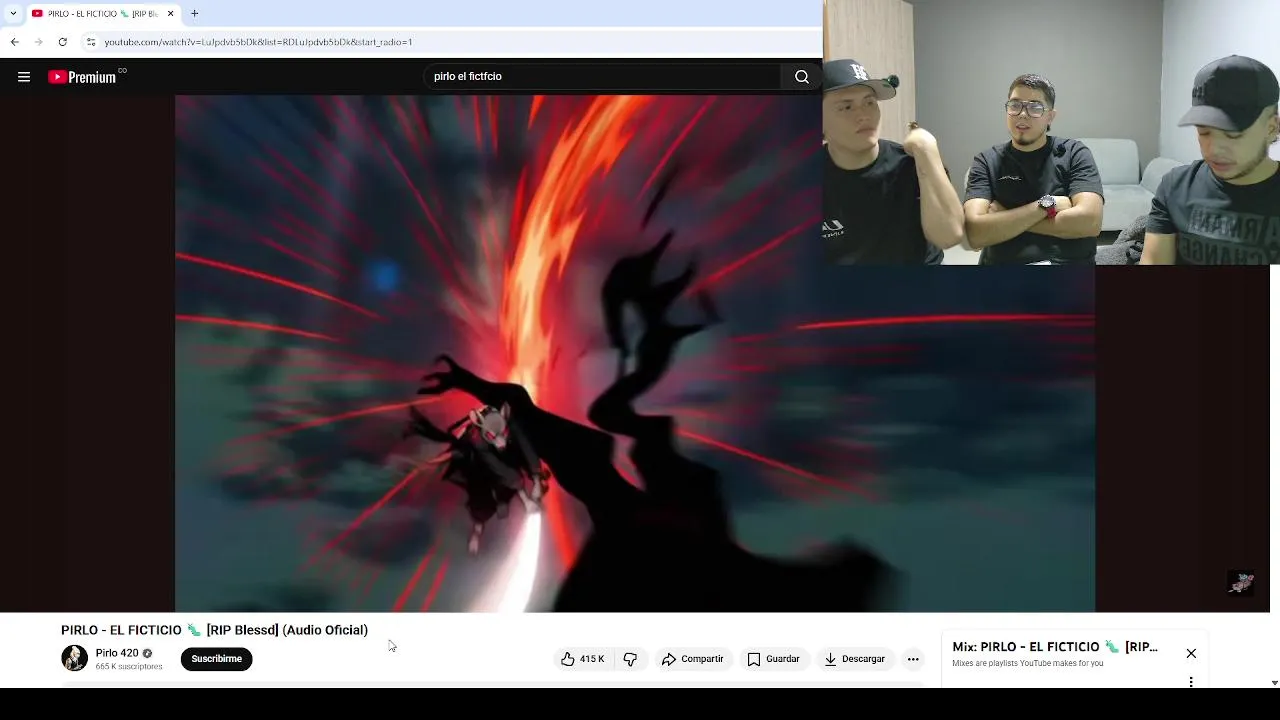Screen dimensions: 1280x720
Task: Like the video with 415 K thumbs up
Action: coord(582,659)
